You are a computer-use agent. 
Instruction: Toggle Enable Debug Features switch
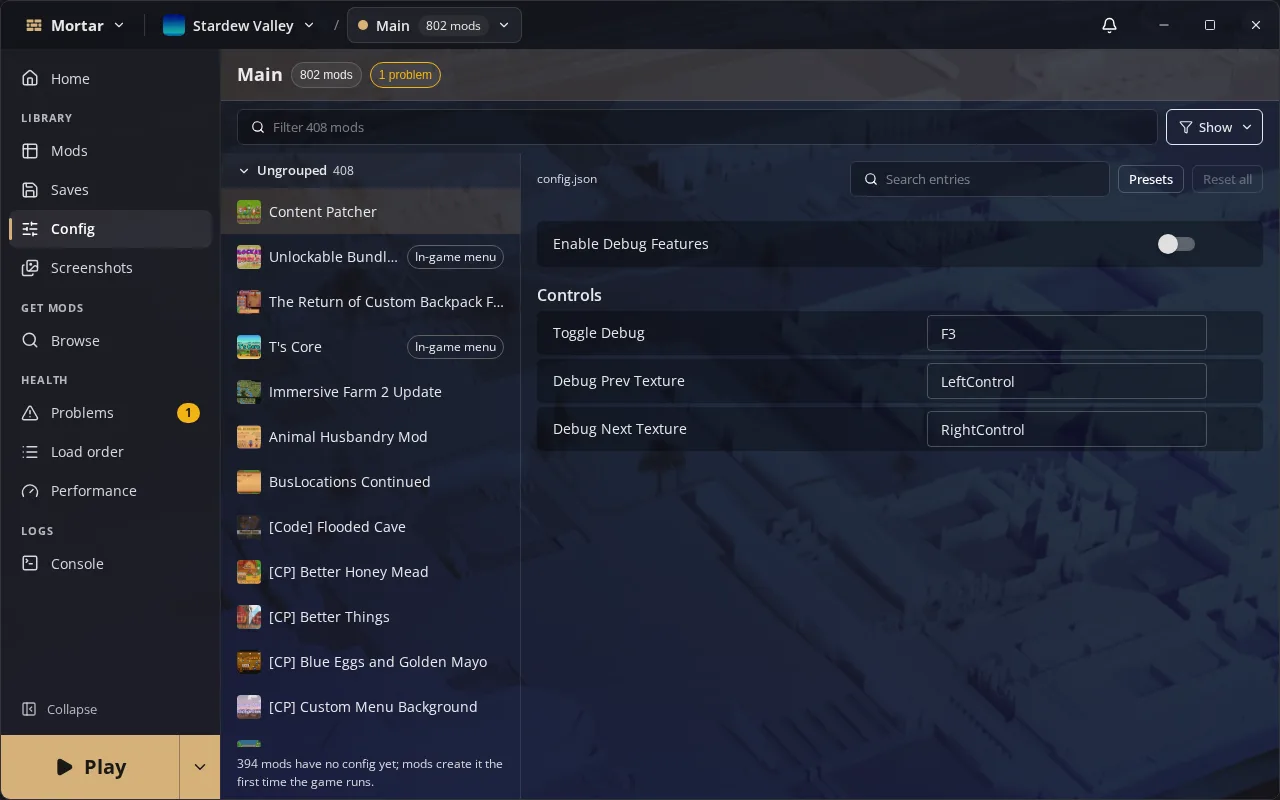pos(1176,244)
